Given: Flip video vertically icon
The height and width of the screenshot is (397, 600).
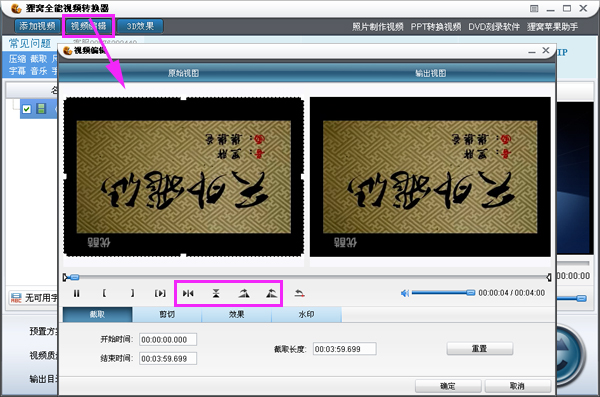Looking at the screenshot, I should [x=216, y=293].
